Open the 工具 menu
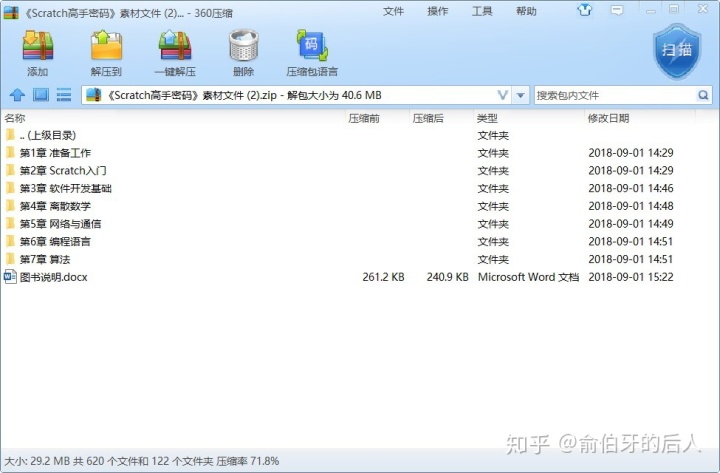Viewport: 720px width, 473px height. click(x=482, y=11)
